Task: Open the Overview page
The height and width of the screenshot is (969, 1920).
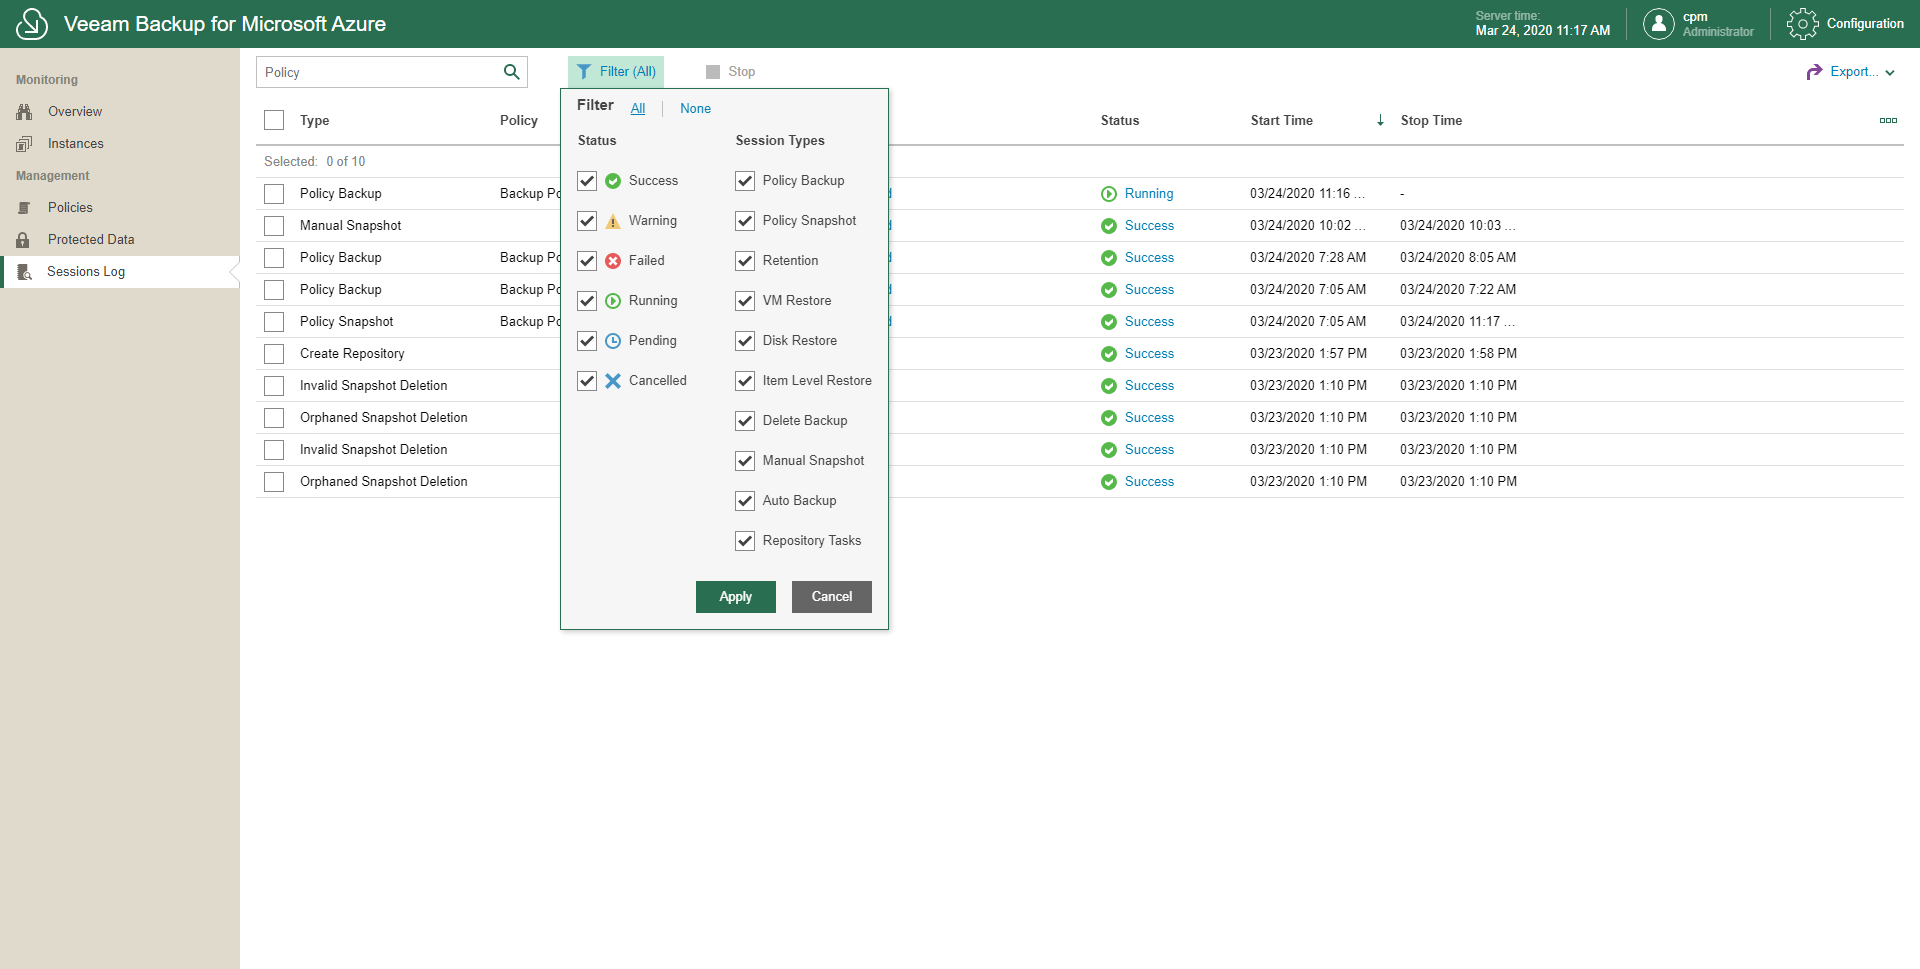Action: click(75, 112)
